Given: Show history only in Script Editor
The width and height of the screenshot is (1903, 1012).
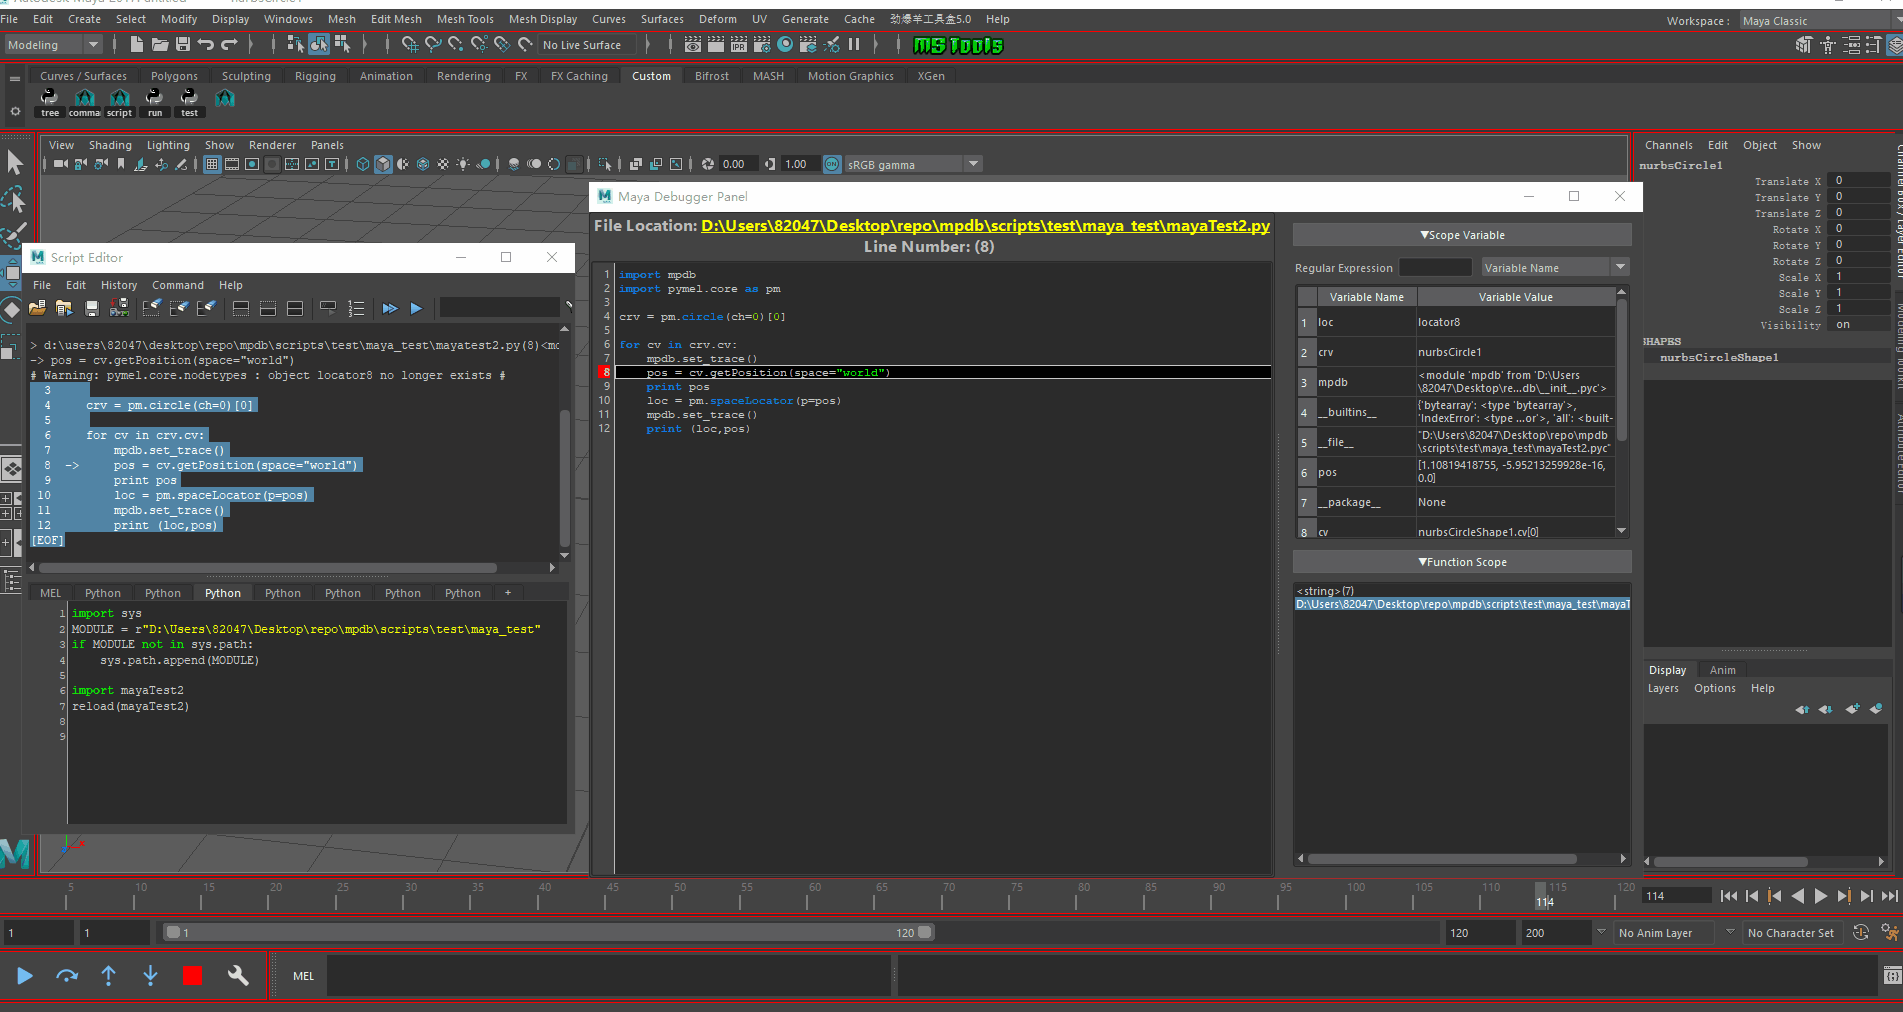Looking at the screenshot, I should [241, 308].
